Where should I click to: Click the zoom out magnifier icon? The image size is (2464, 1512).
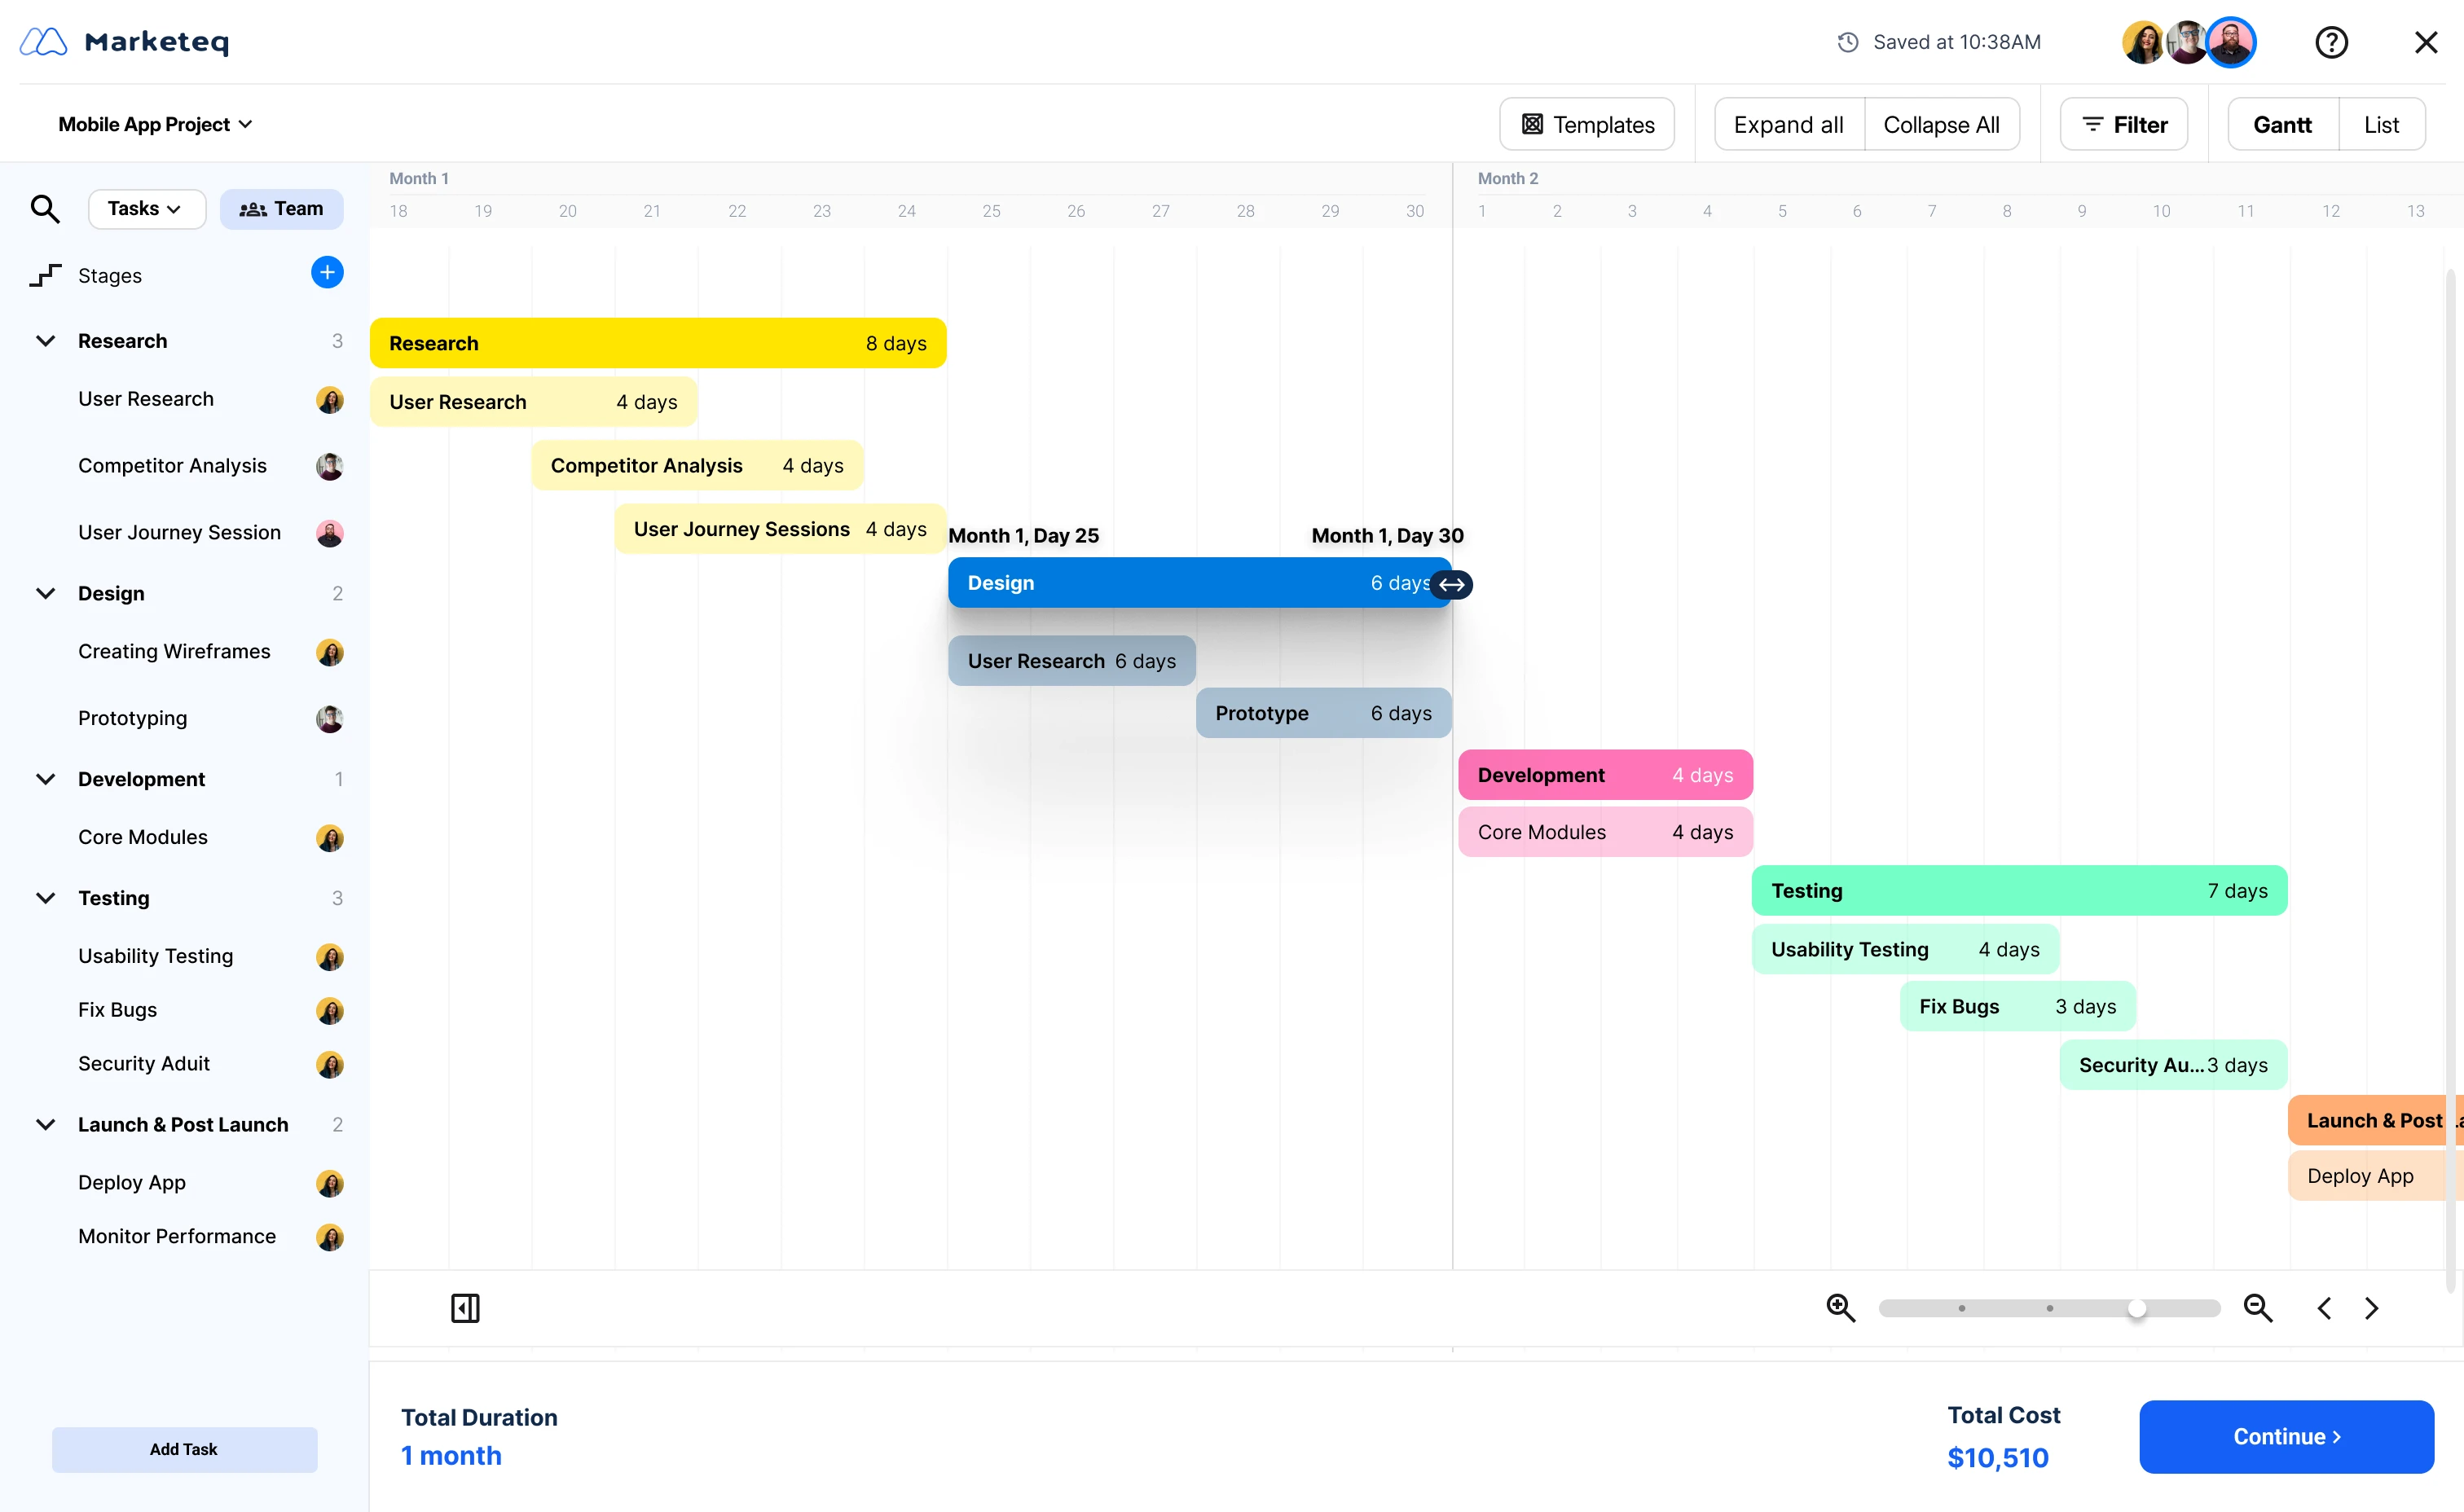coord(2258,1308)
